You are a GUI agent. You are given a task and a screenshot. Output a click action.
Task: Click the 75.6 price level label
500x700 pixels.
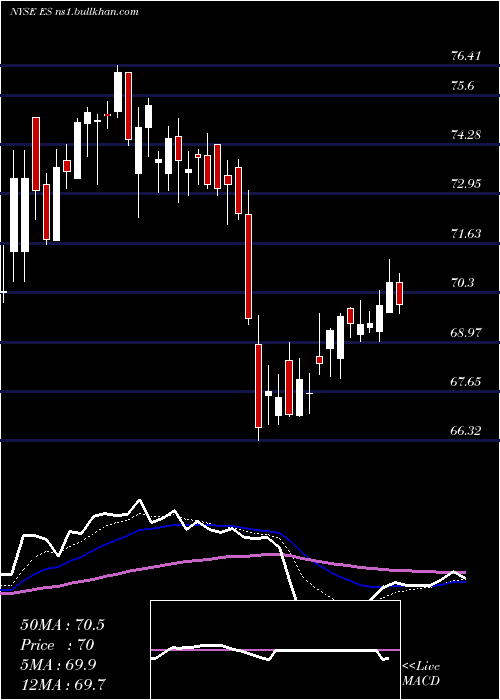click(x=462, y=86)
